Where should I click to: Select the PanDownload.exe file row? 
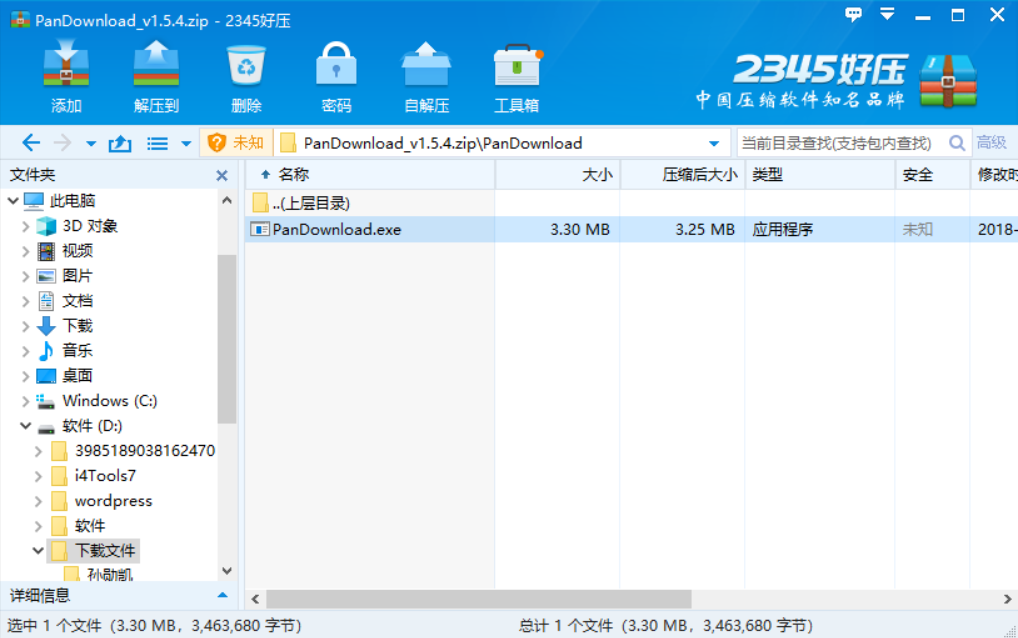coord(631,229)
